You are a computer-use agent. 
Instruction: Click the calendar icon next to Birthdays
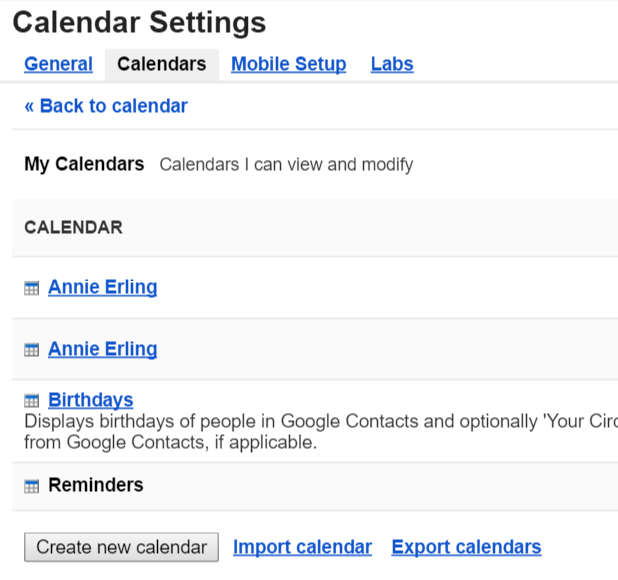[32, 401]
